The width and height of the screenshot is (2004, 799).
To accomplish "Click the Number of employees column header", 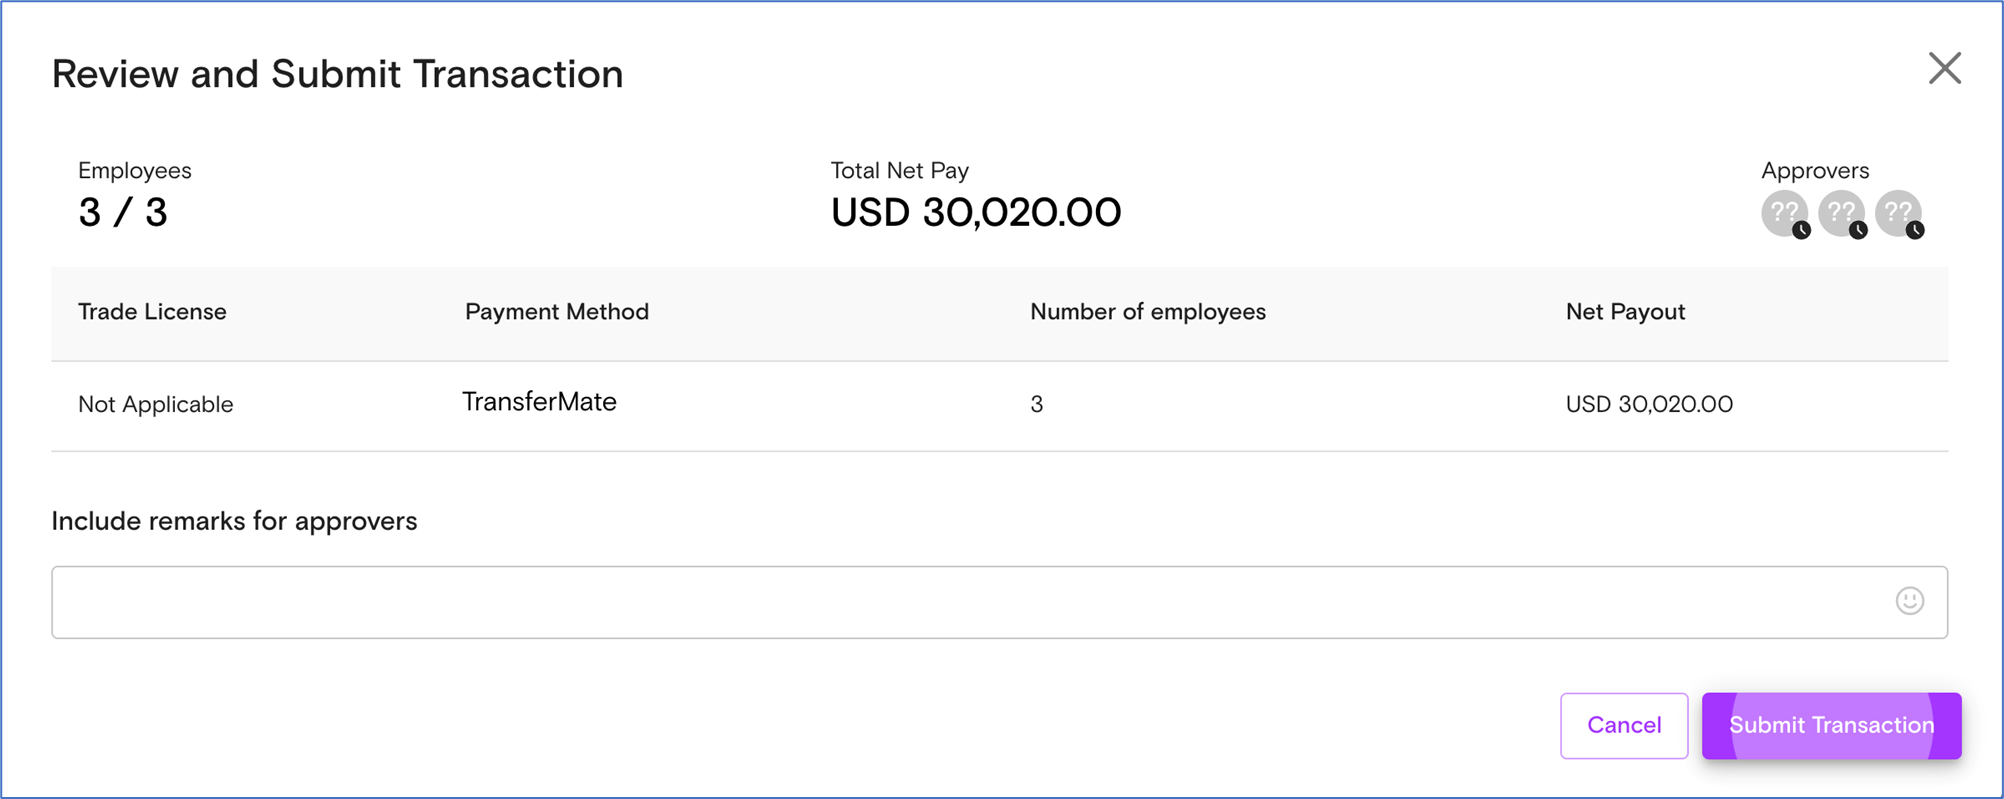I will [1147, 312].
